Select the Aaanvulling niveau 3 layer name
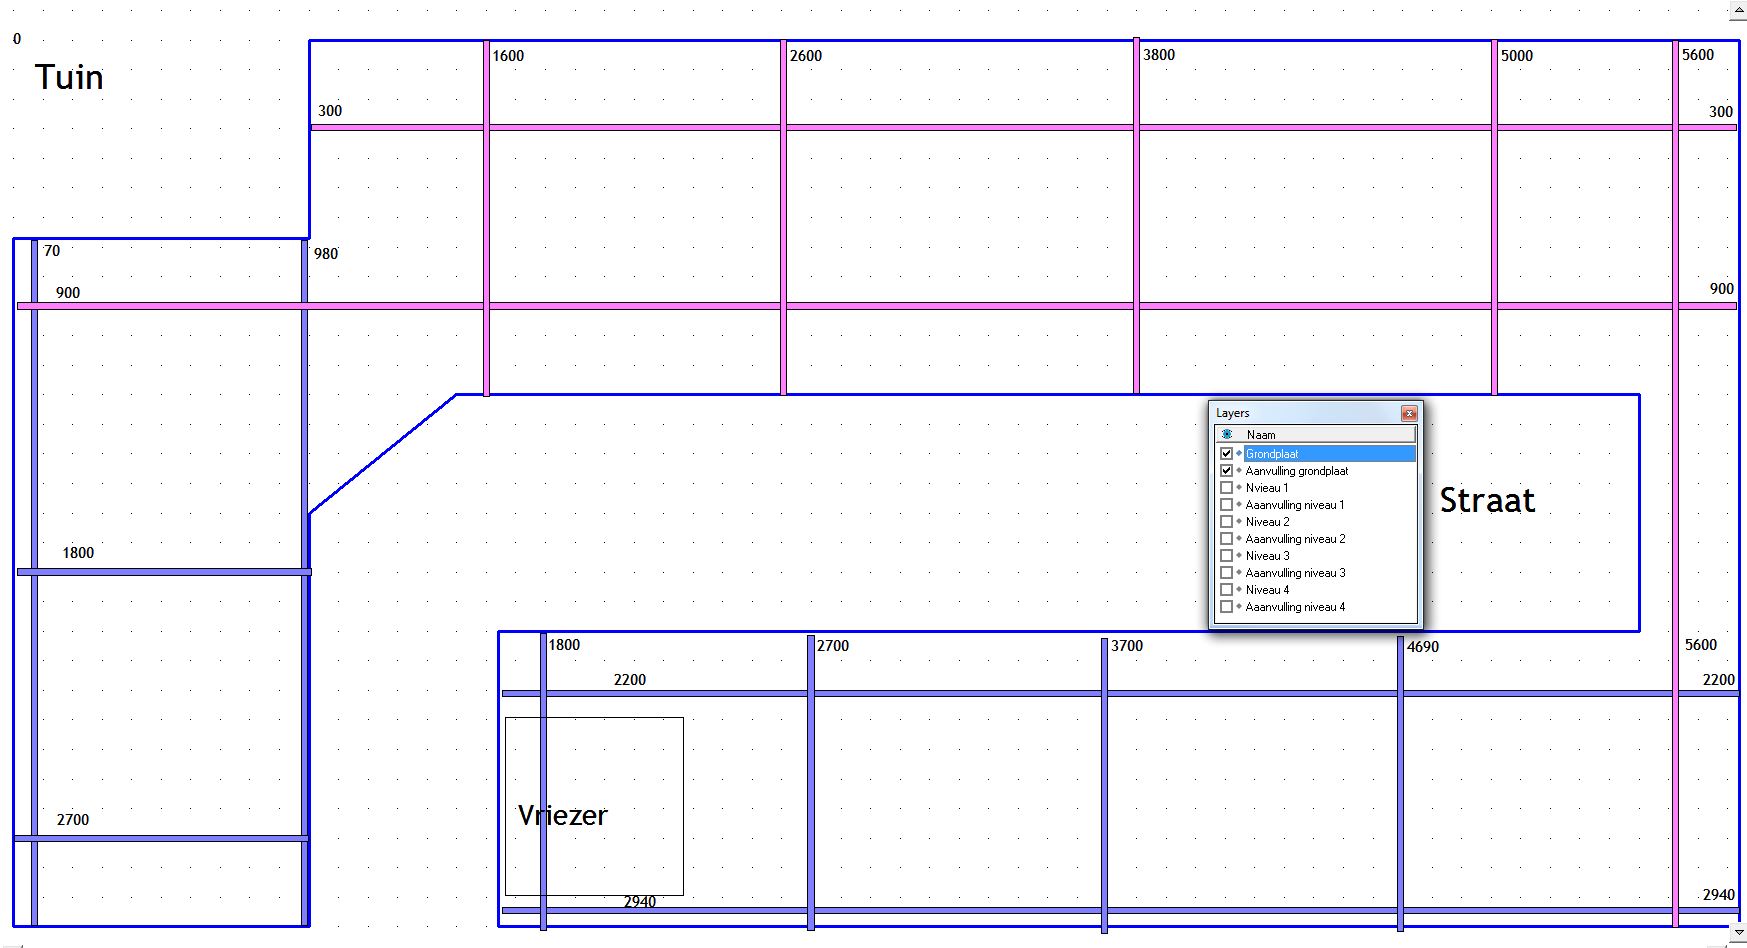 (1295, 573)
